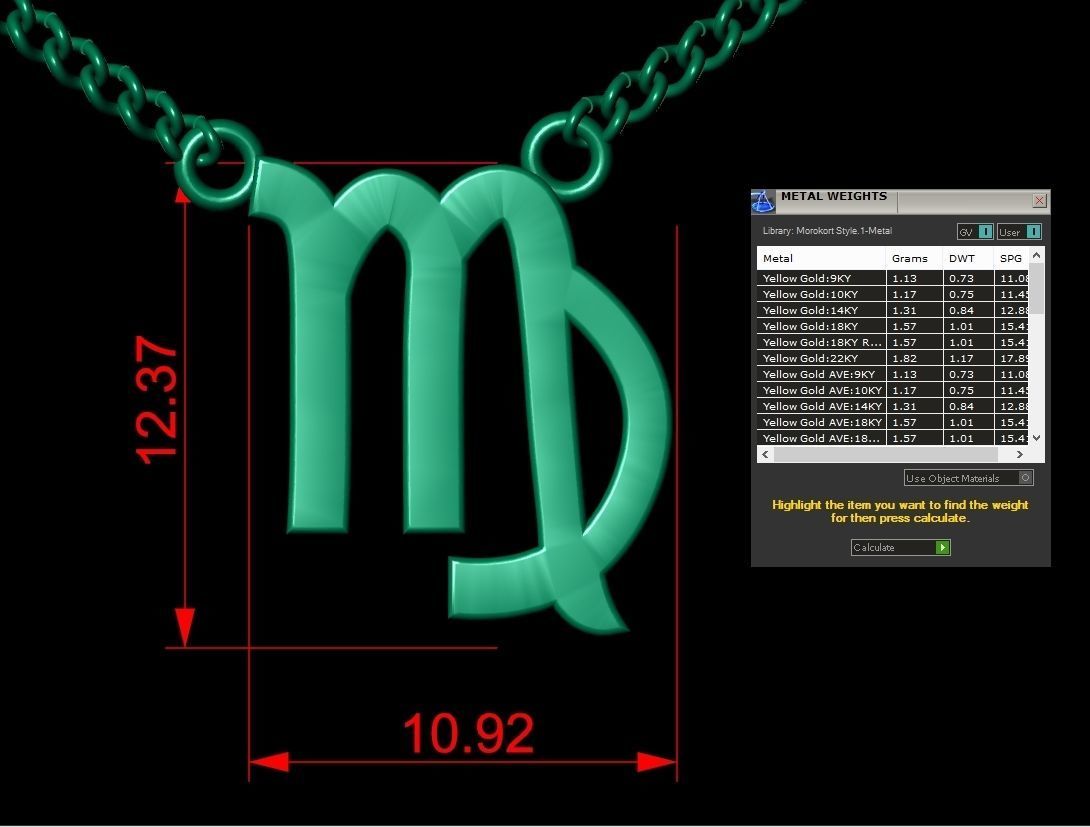
Task: Sort by the Grams column header
Action: [x=914, y=258]
